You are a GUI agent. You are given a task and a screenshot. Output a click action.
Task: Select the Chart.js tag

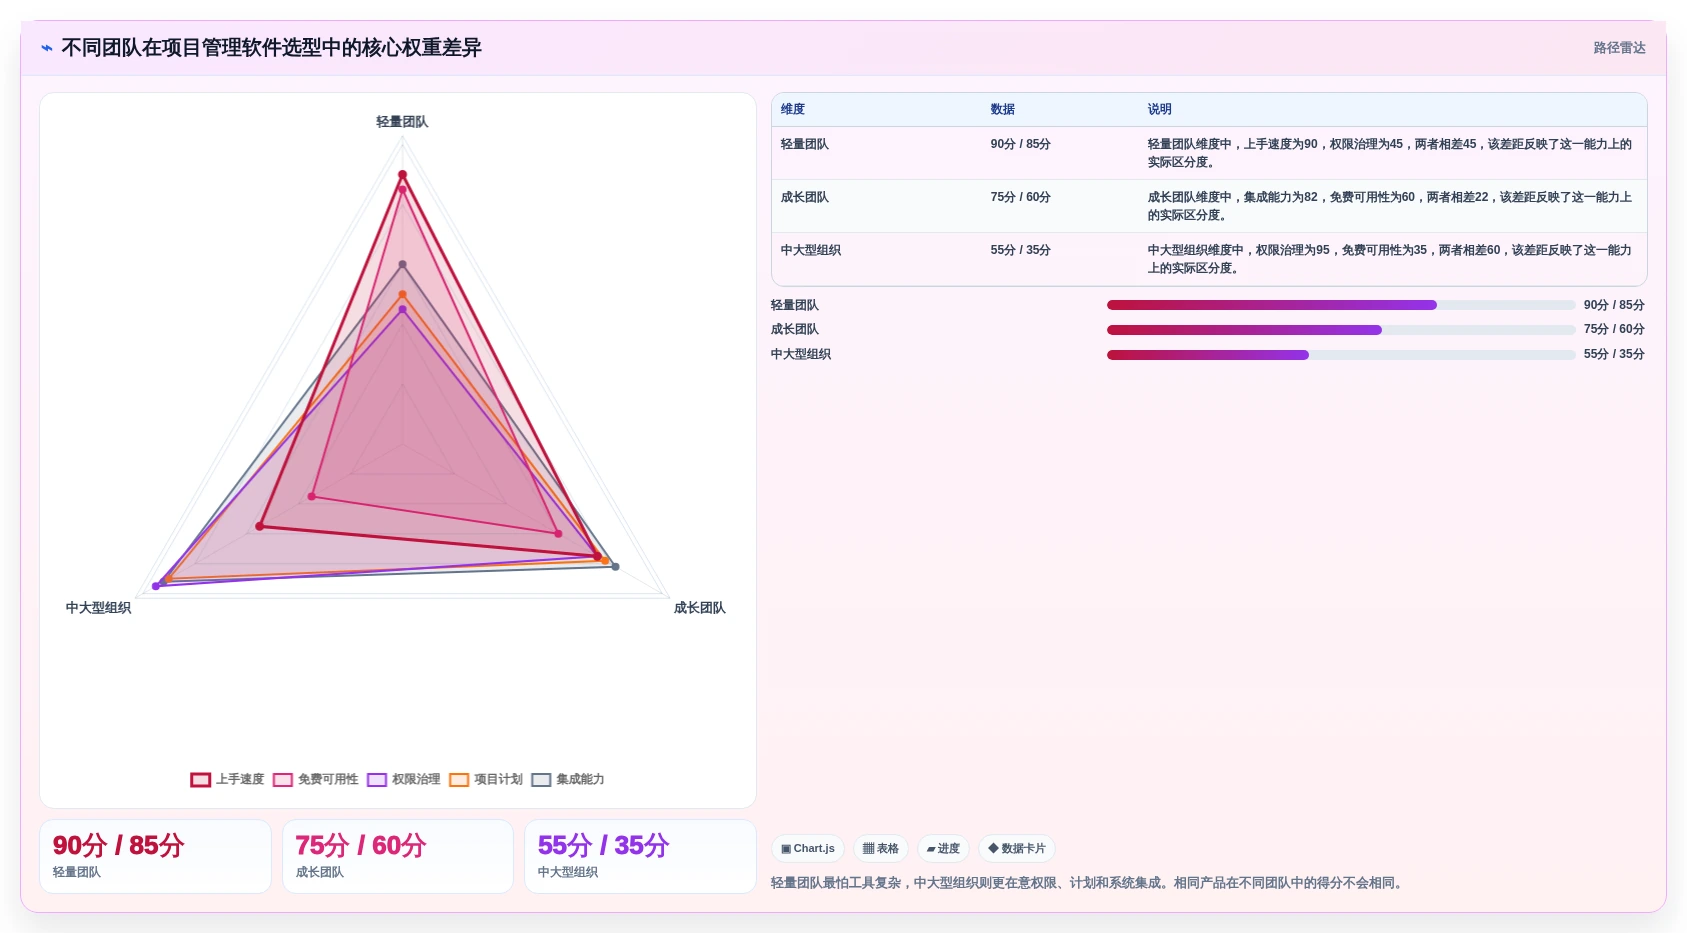coord(808,848)
